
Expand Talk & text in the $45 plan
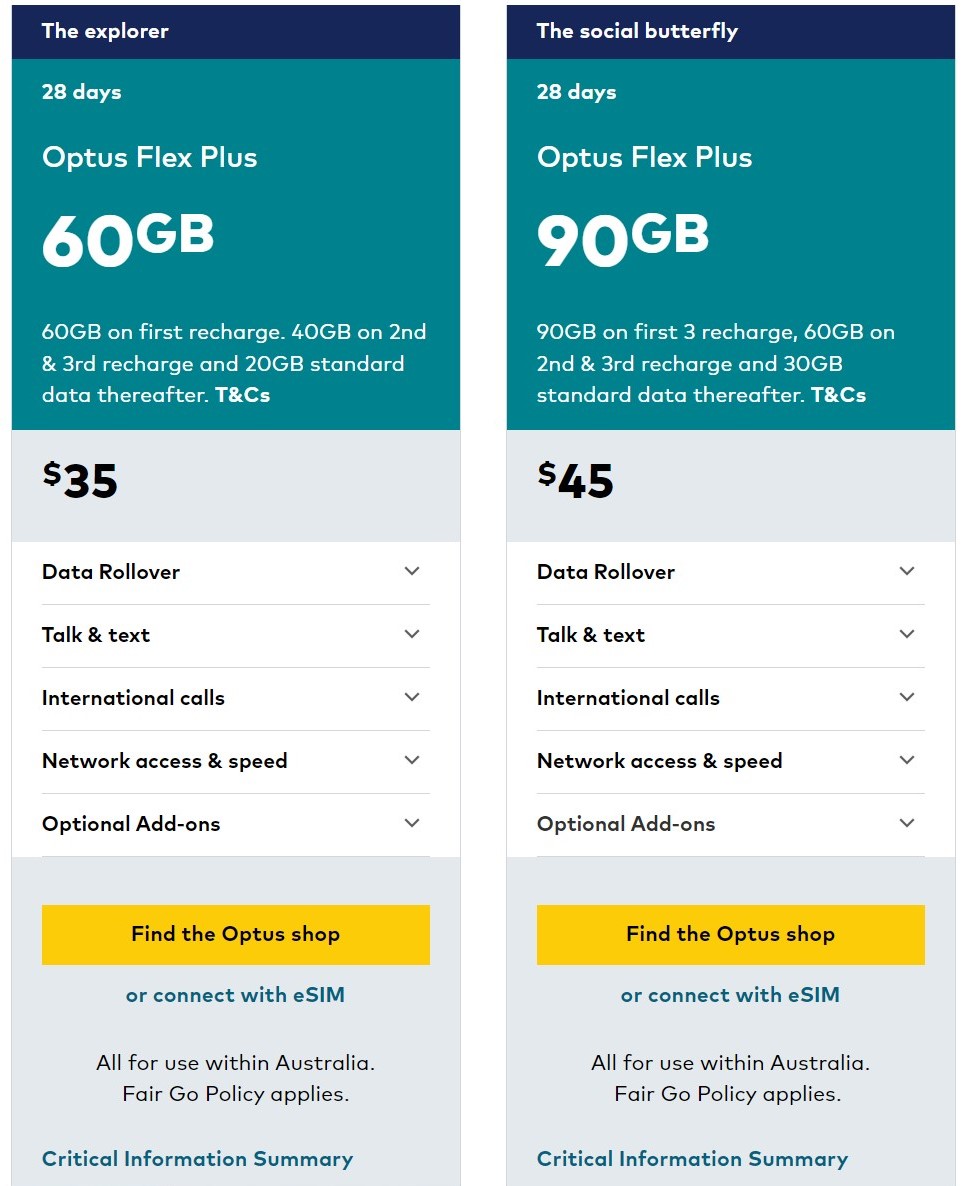coord(730,635)
